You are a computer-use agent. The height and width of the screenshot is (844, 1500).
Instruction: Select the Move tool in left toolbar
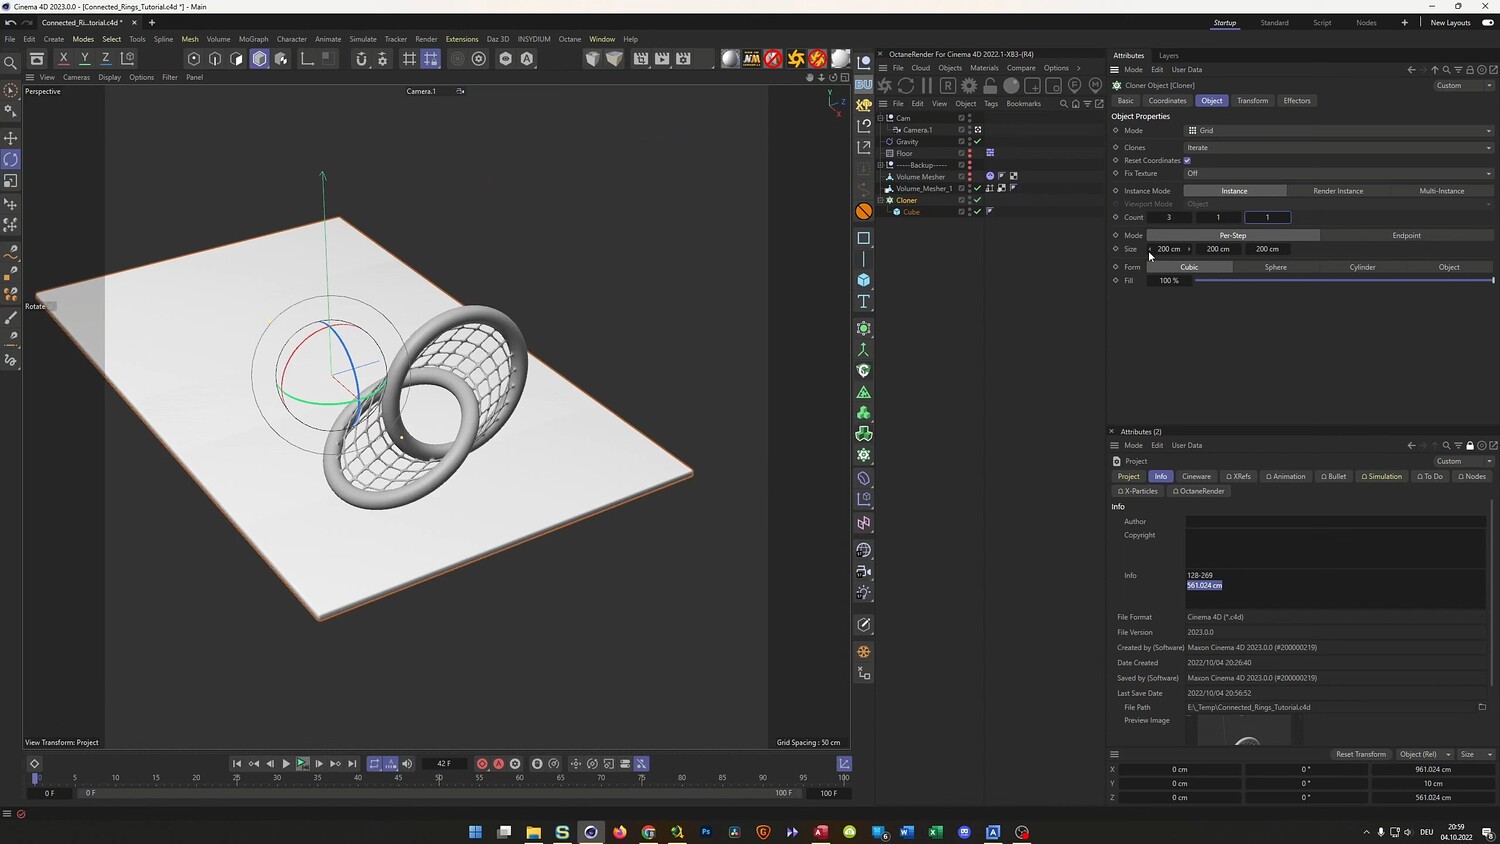(x=11, y=138)
